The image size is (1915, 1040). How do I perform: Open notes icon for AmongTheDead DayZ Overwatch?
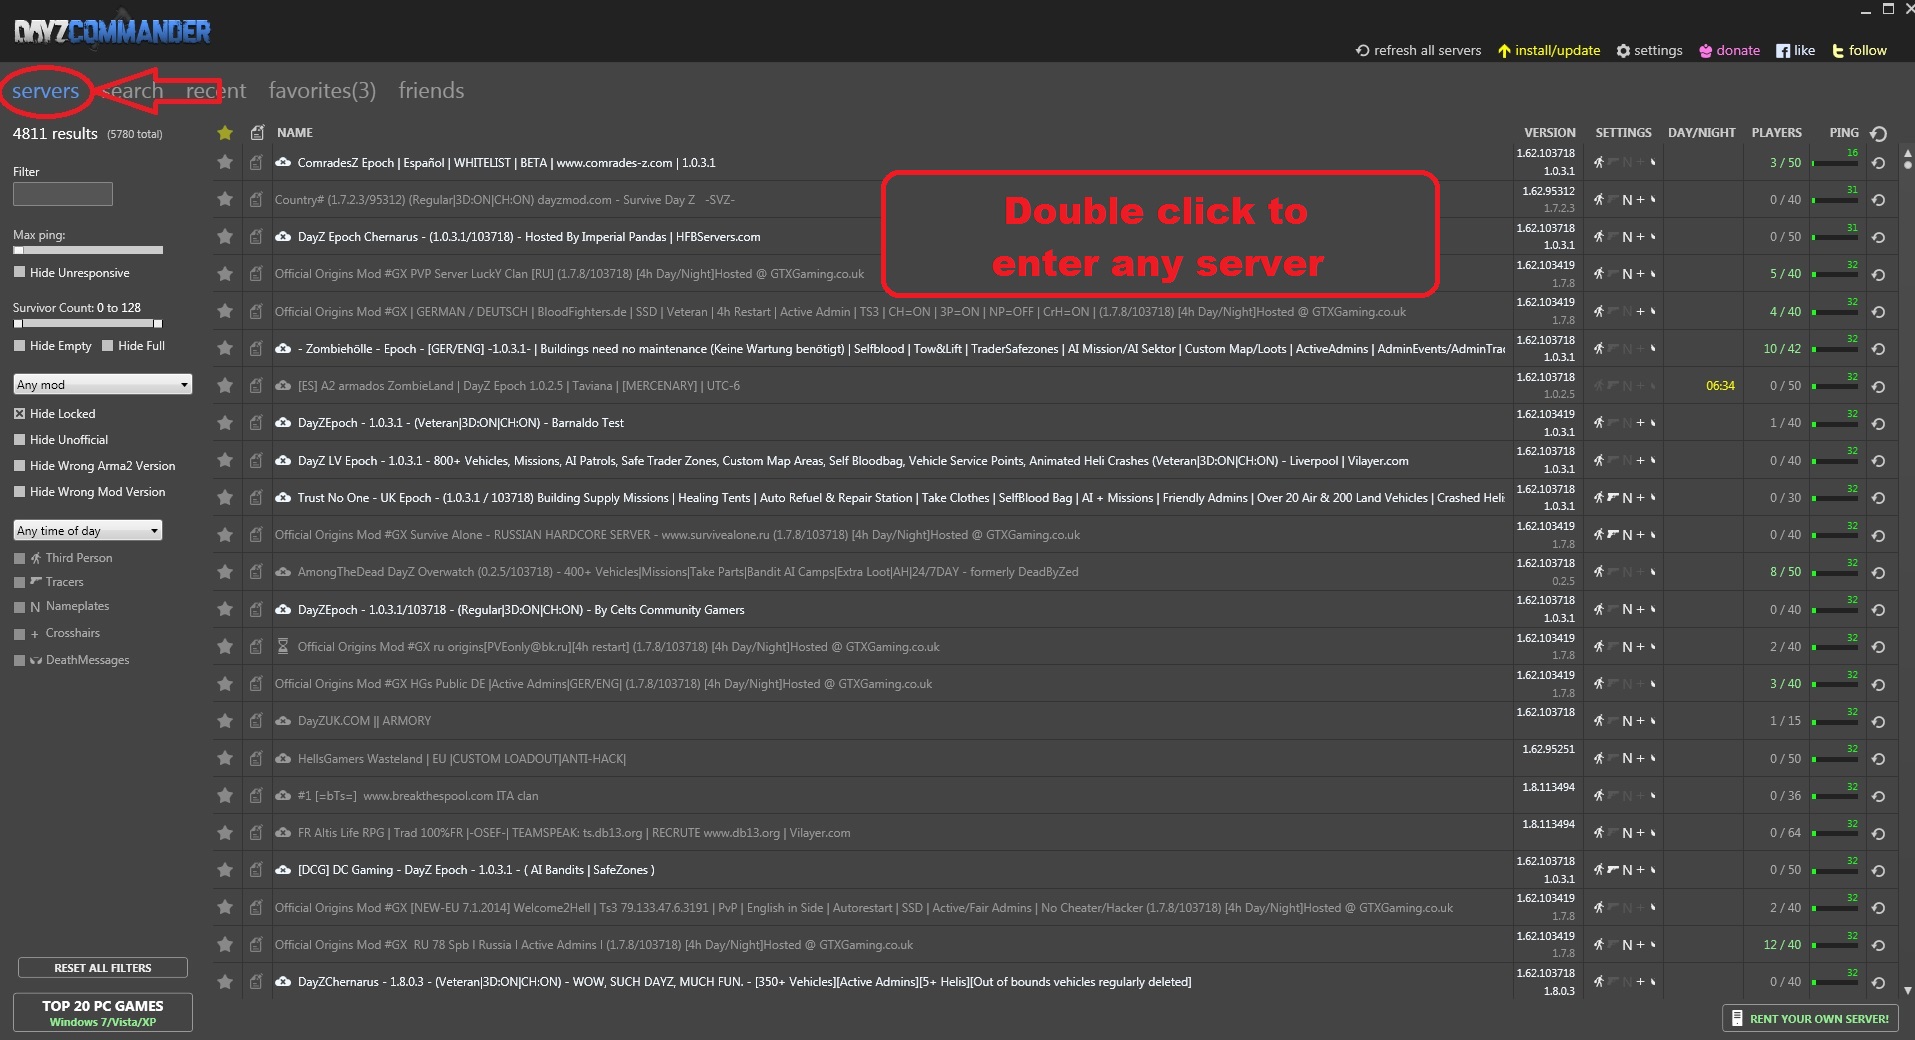[257, 572]
